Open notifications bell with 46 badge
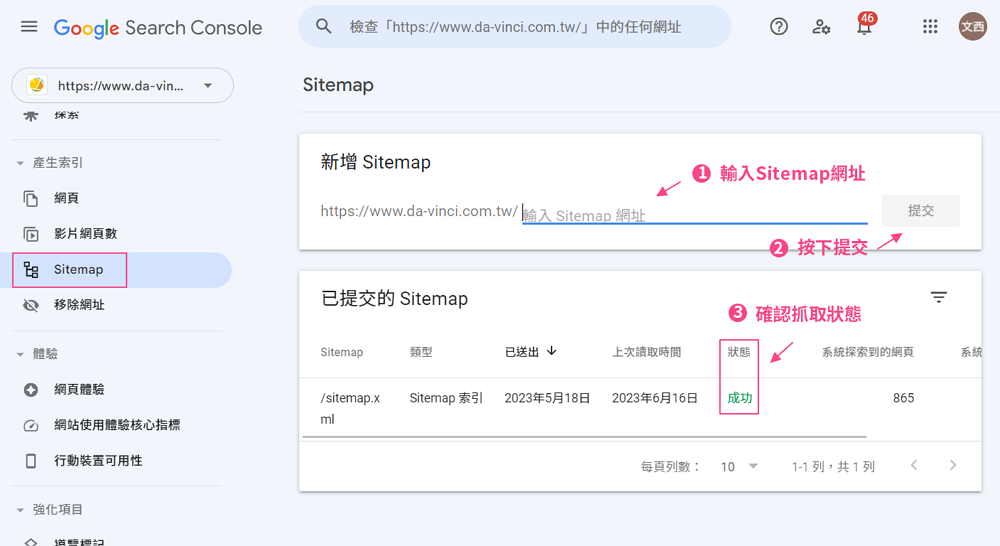Image resolution: width=1000 pixels, height=546 pixels. (865, 26)
